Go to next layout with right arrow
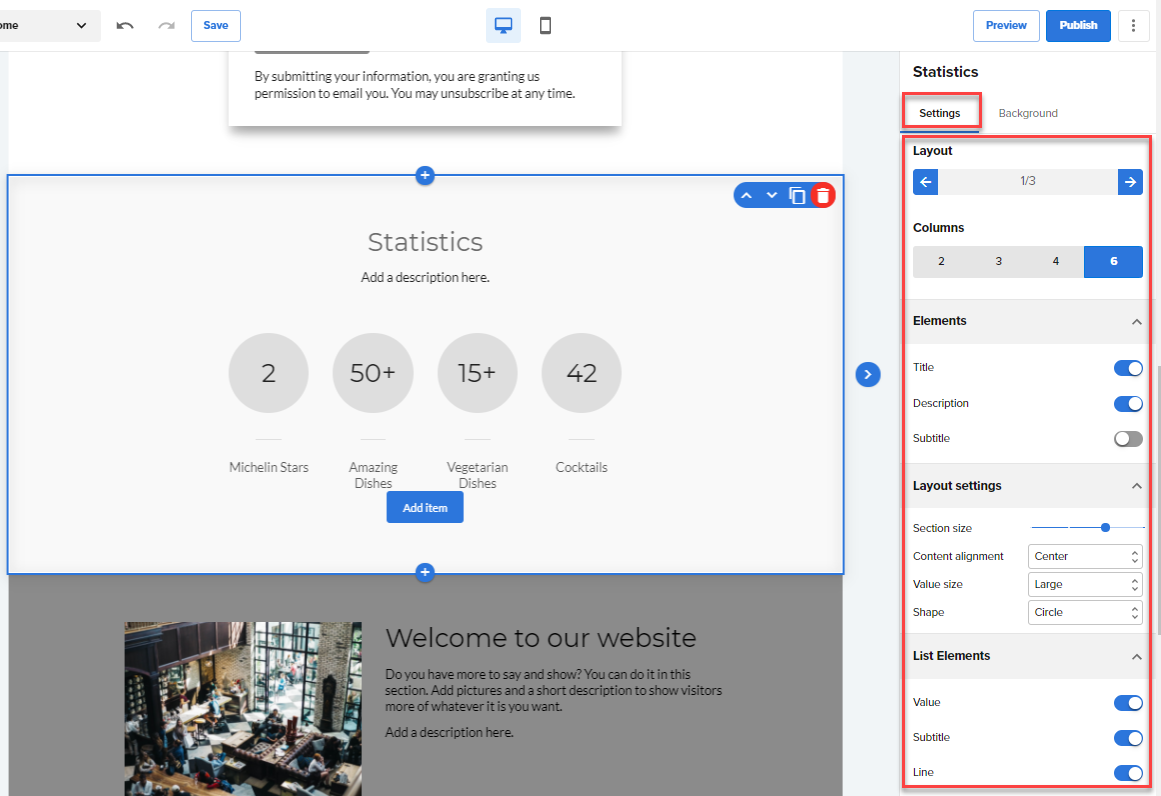Image resolution: width=1161 pixels, height=796 pixels. click(x=1130, y=181)
